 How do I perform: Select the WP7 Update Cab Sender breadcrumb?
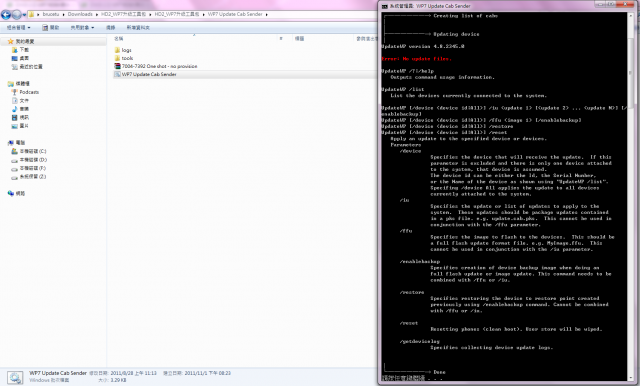click(x=235, y=14)
